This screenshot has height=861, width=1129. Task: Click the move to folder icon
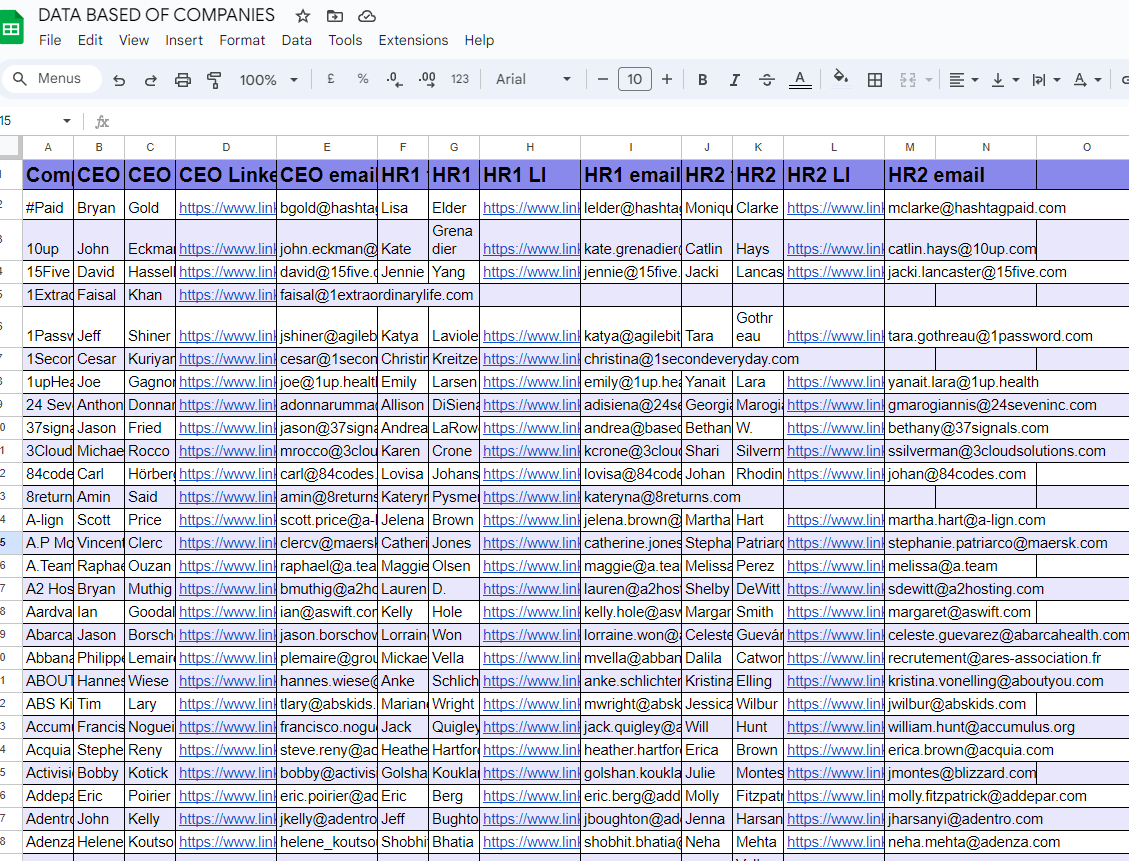335,16
